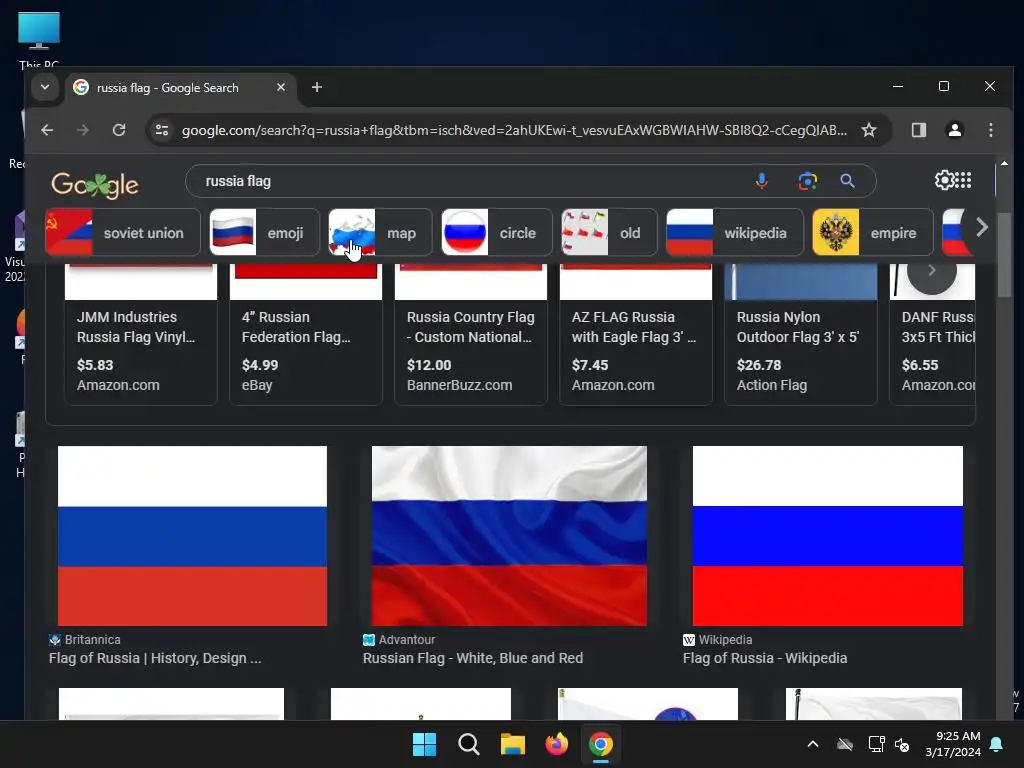Open AZ FLAG Russia with Eagle listing
Image resolution: width=1024 pixels, height=768 pixels.
tap(636, 334)
